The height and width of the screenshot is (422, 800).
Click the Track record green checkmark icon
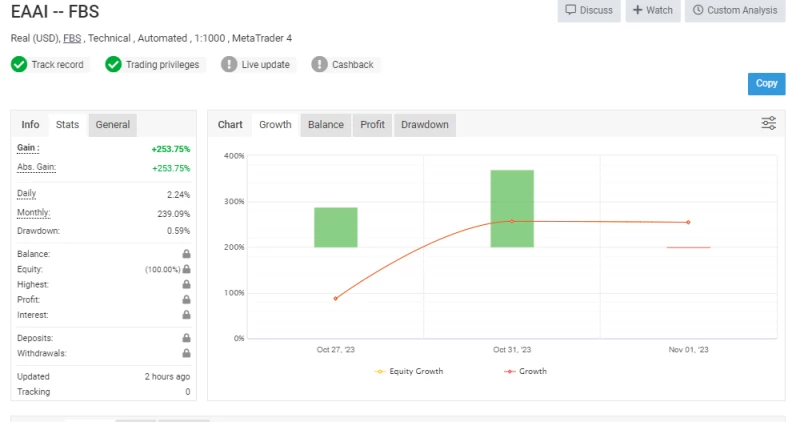click(x=19, y=64)
